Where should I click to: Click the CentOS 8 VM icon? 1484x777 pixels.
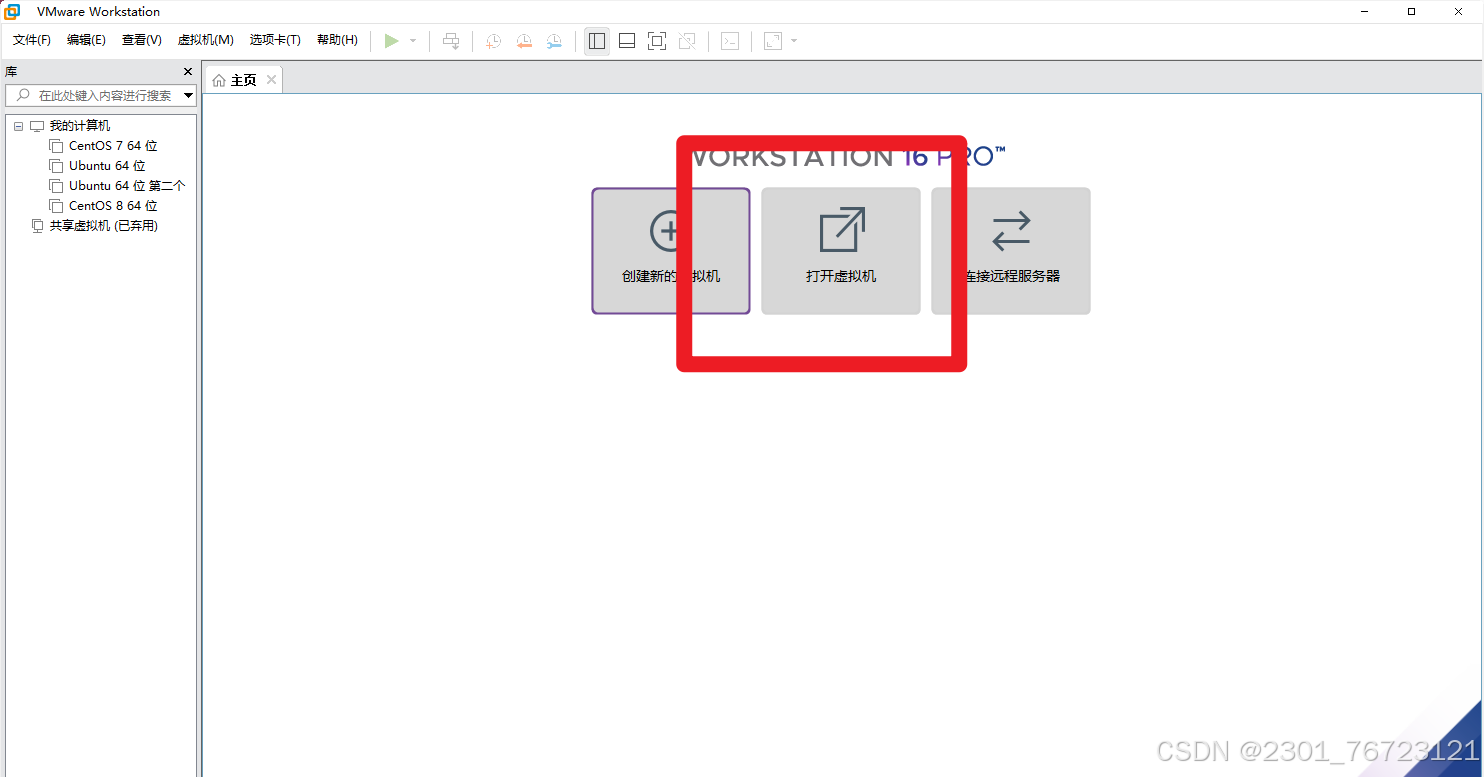point(56,206)
